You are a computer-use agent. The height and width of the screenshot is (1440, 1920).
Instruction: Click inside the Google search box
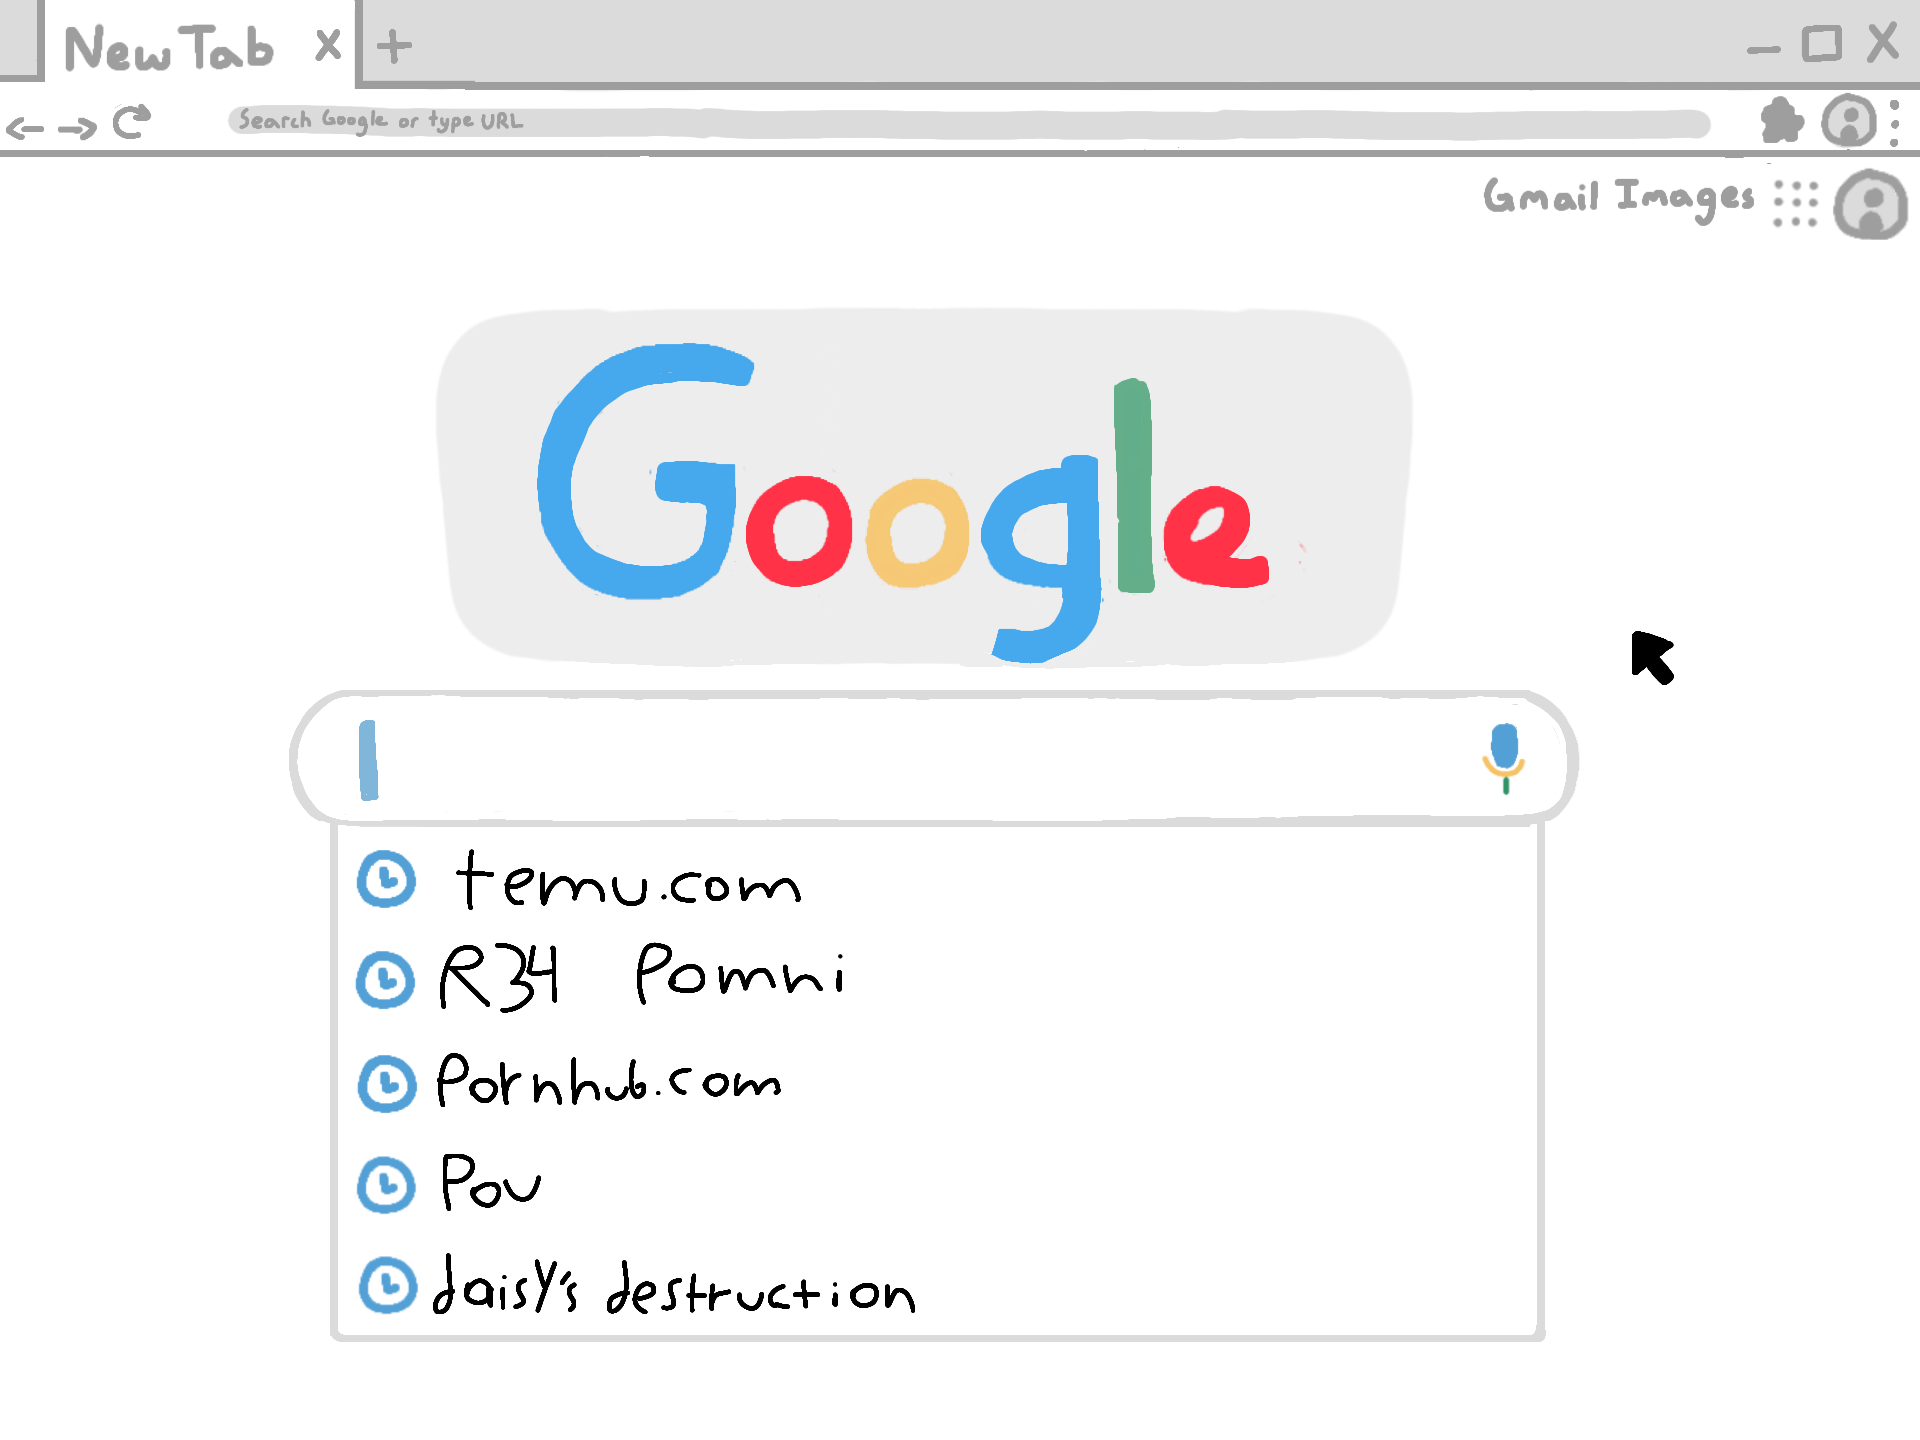[933, 758]
